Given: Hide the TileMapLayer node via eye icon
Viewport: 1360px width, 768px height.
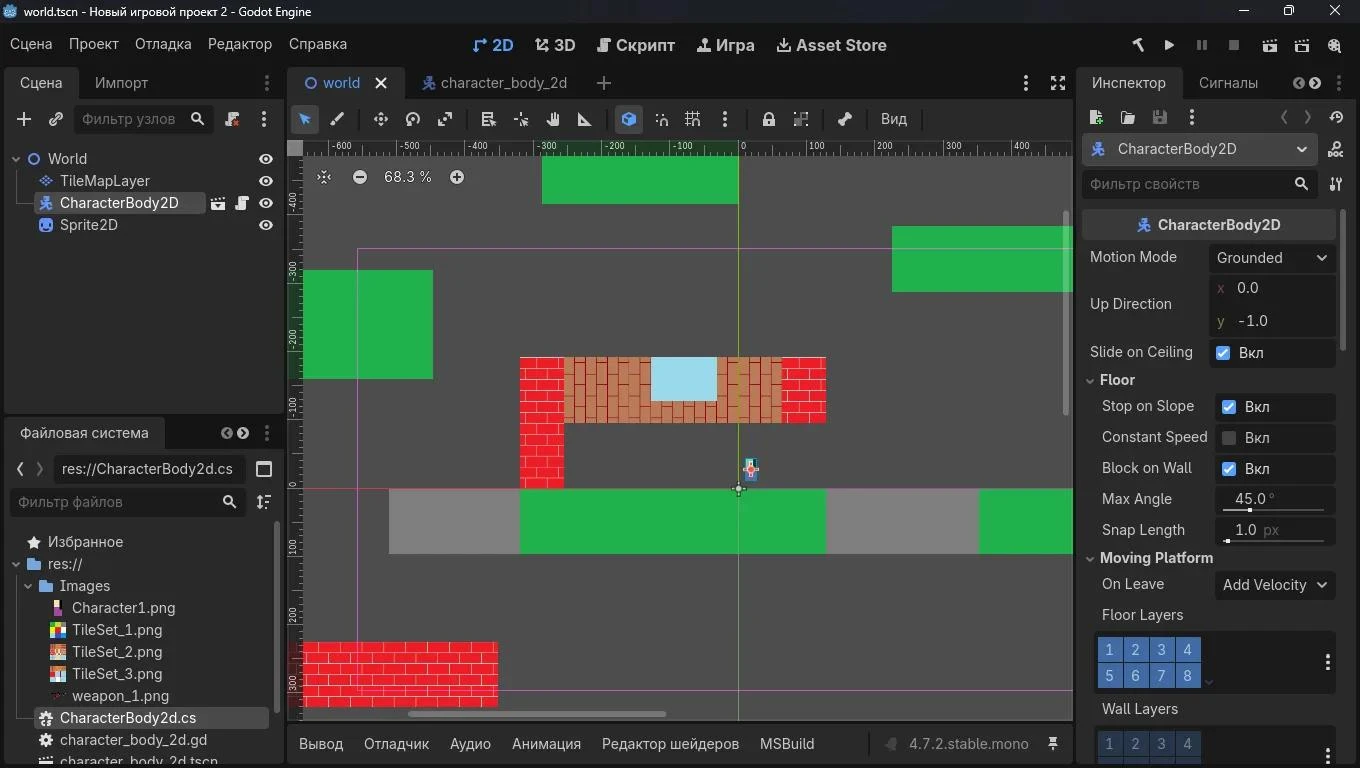Looking at the screenshot, I should (x=266, y=181).
